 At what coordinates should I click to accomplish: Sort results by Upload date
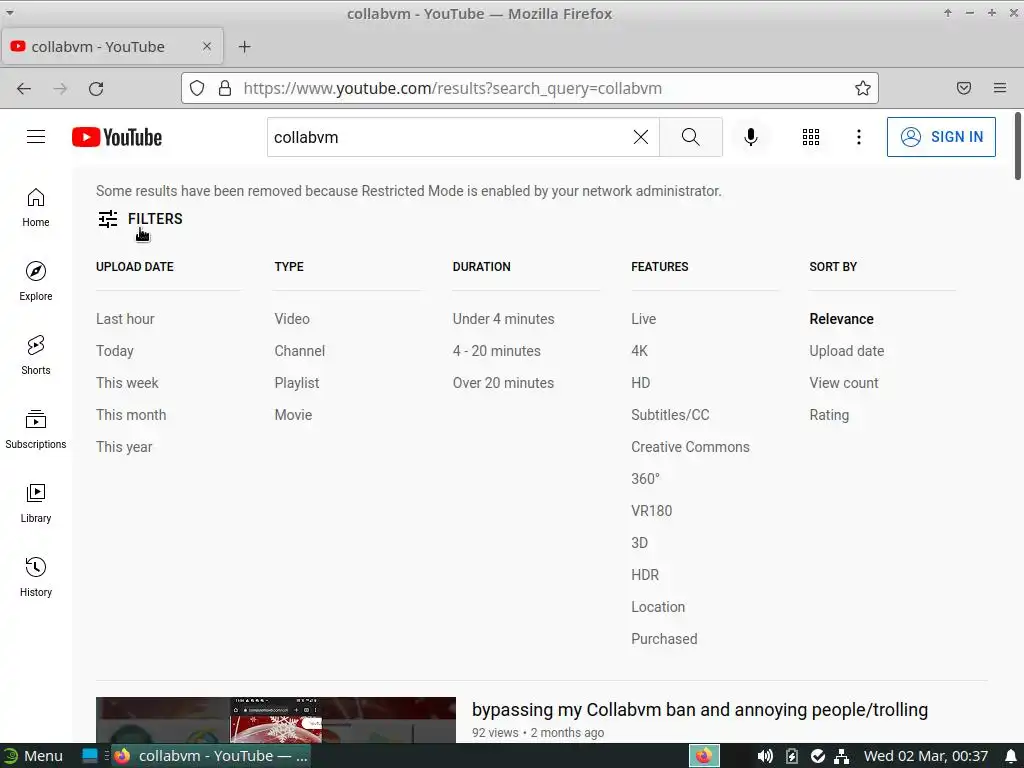pos(846,351)
